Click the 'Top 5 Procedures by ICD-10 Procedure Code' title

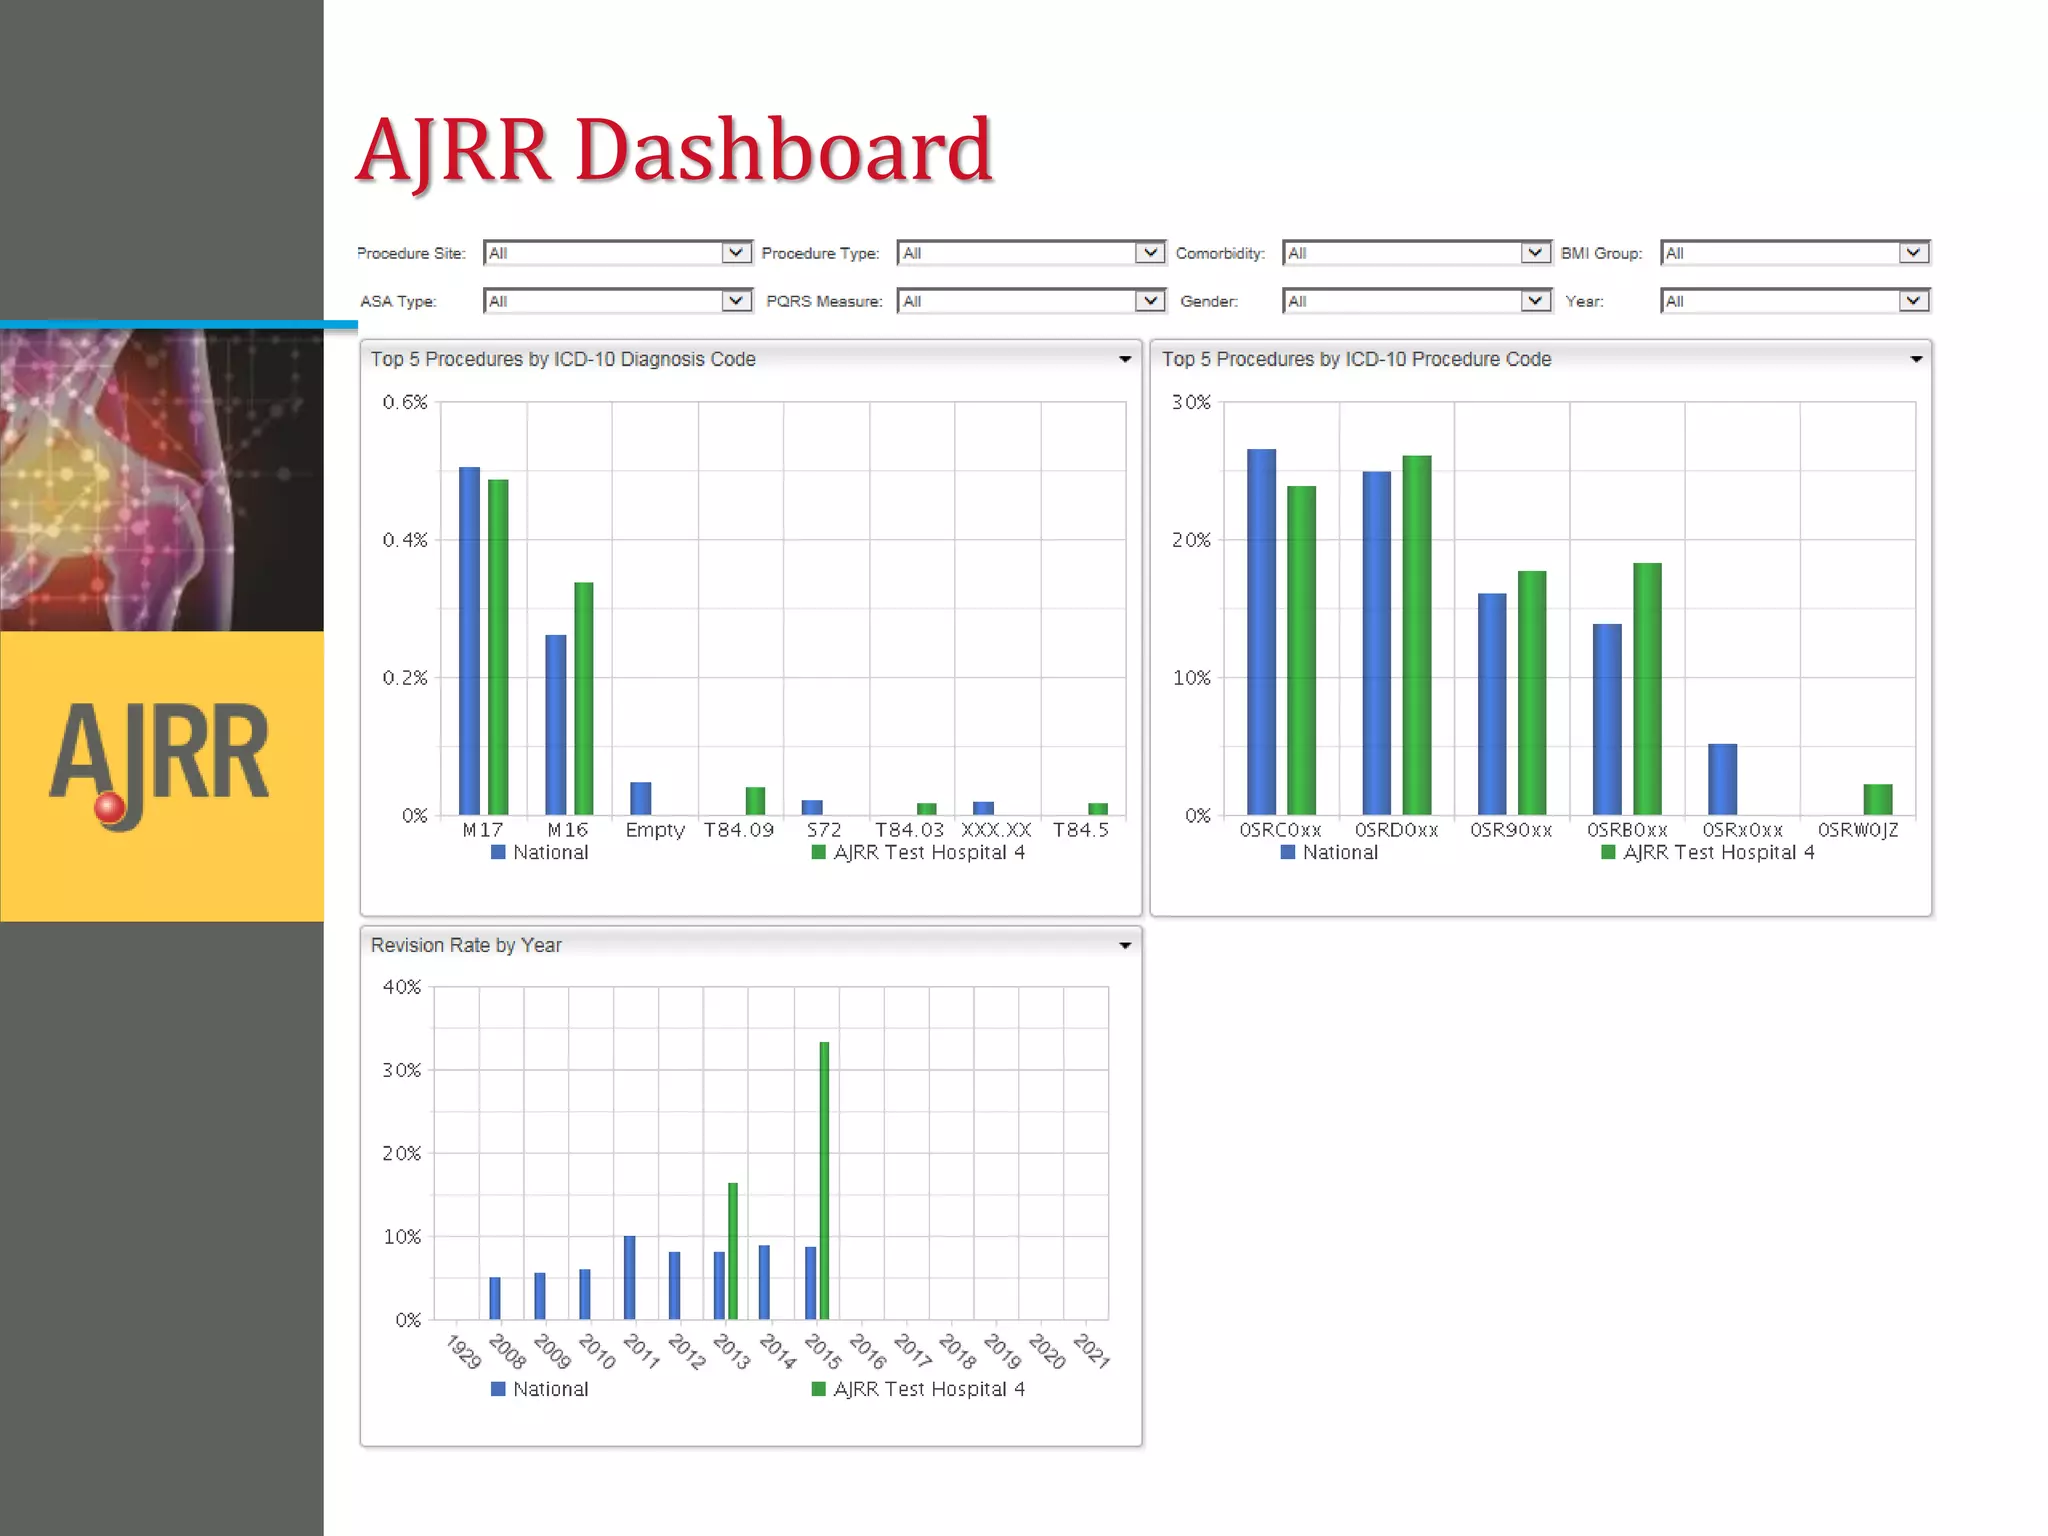tap(1356, 359)
